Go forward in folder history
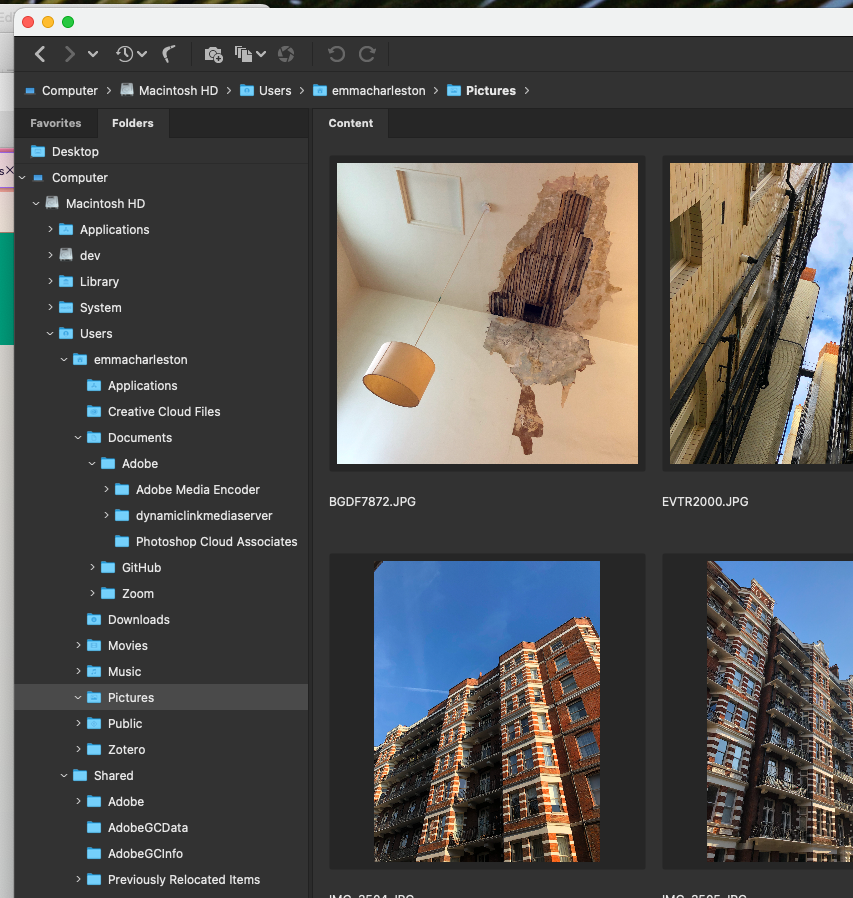The width and height of the screenshot is (853, 898). point(69,54)
